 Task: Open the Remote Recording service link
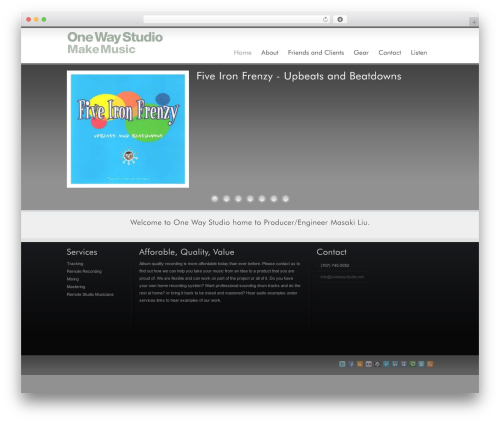pos(84,271)
